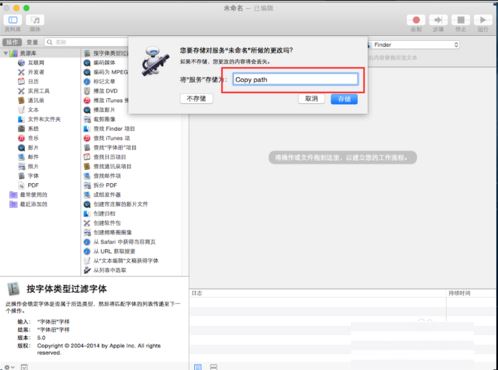Select the Movies (影片) category
The height and width of the screenshot is (370, 498).
pos(33,147)
